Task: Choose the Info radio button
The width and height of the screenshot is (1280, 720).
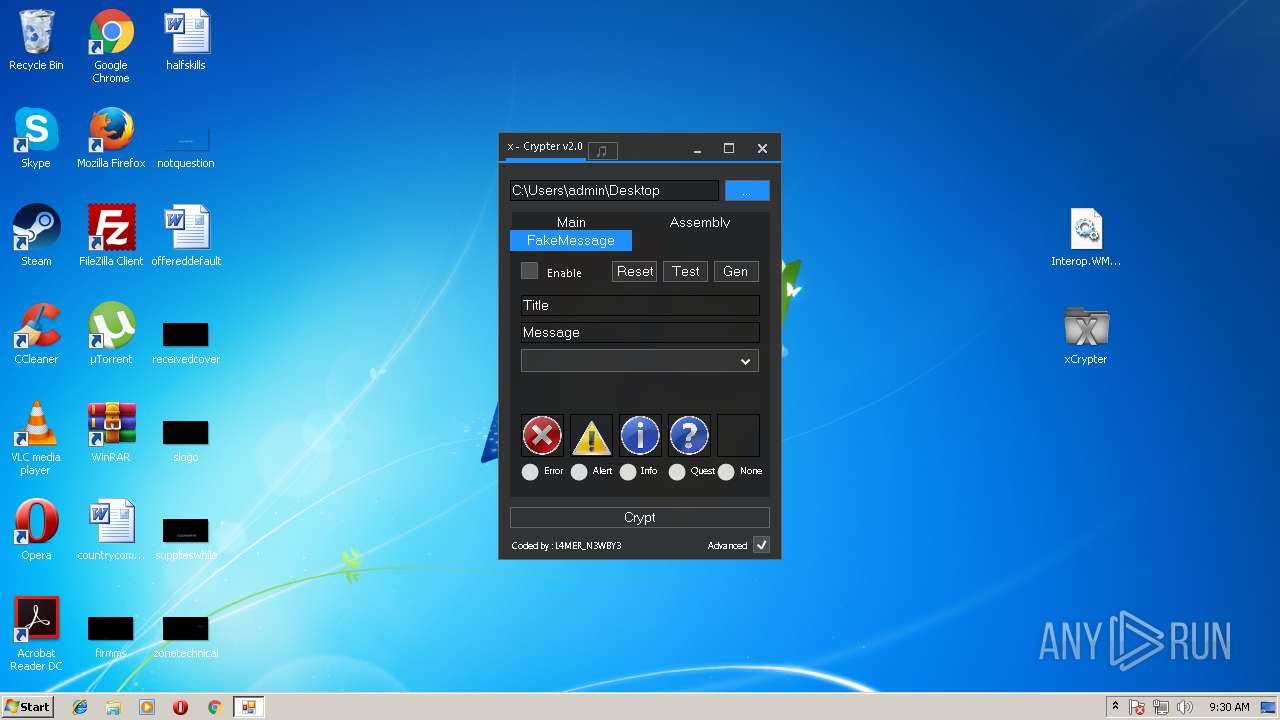Action: point(628,472)
